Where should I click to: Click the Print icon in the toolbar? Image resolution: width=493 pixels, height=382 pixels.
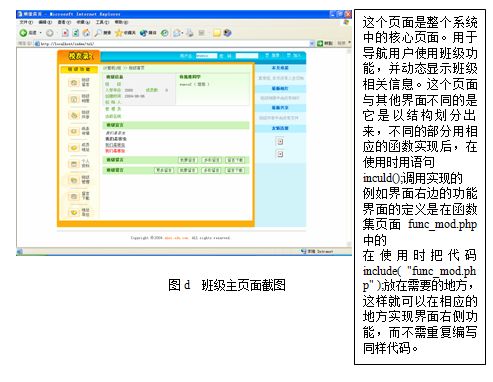pyautogui.click(x=190, y=33)
